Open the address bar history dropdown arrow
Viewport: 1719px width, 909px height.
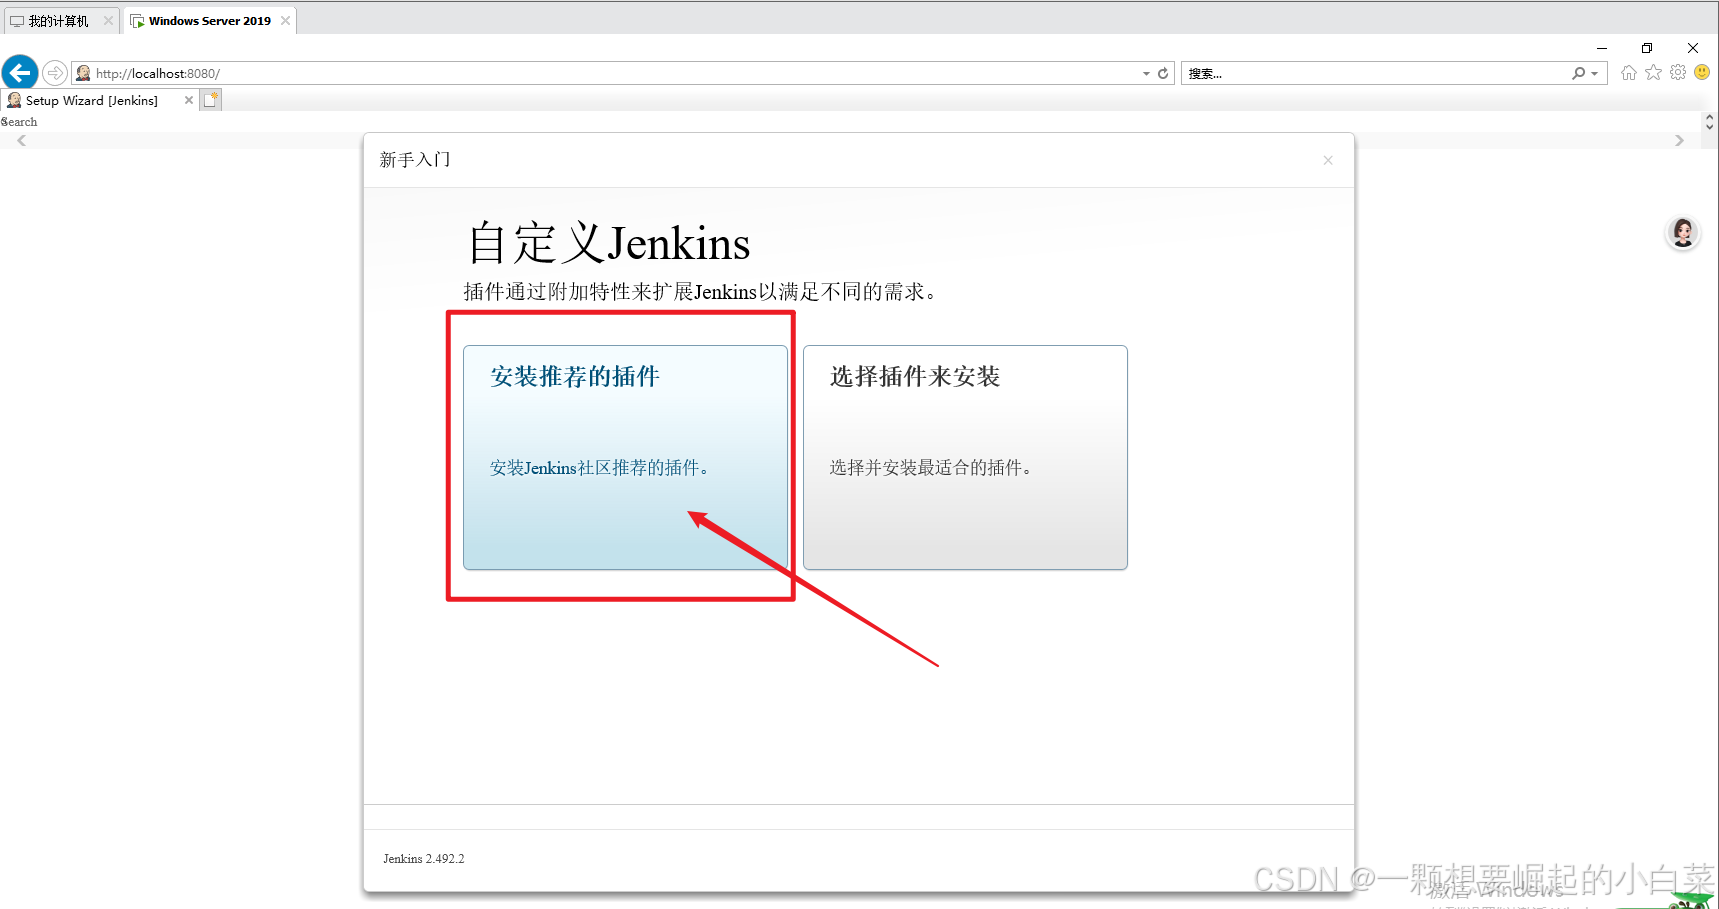click(1146, 73)
